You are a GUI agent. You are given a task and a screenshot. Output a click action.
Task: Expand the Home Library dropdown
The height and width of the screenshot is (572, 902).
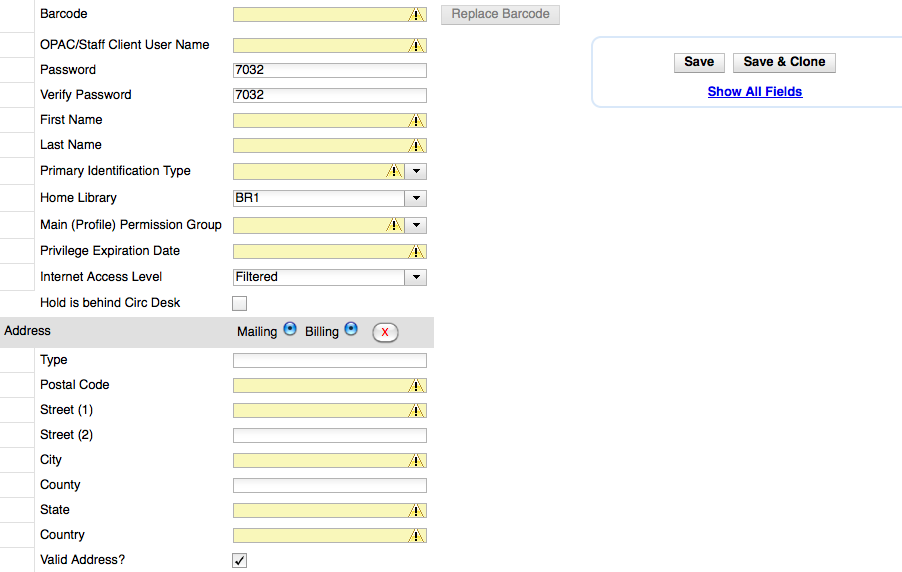pyautogui.click(x=416, y=199)
